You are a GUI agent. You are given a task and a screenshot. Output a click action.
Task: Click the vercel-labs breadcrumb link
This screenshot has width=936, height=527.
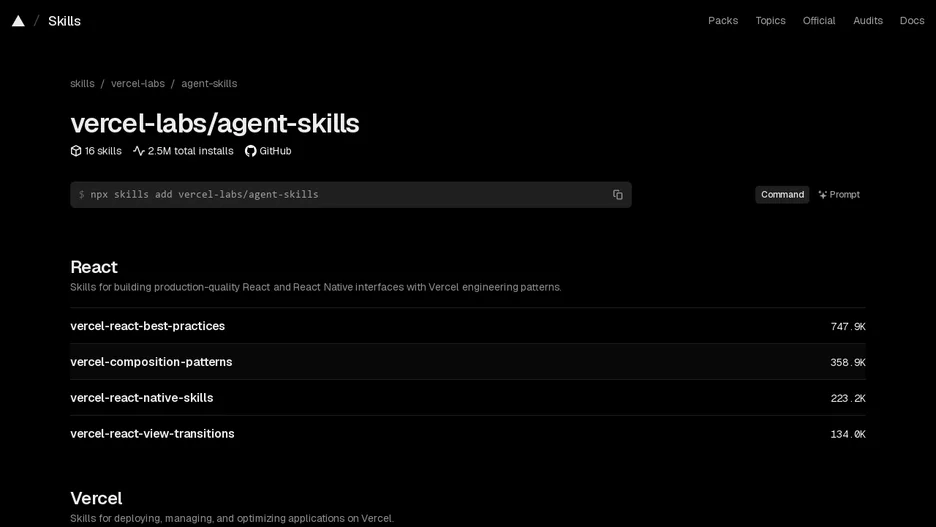(x=138, y=84)
